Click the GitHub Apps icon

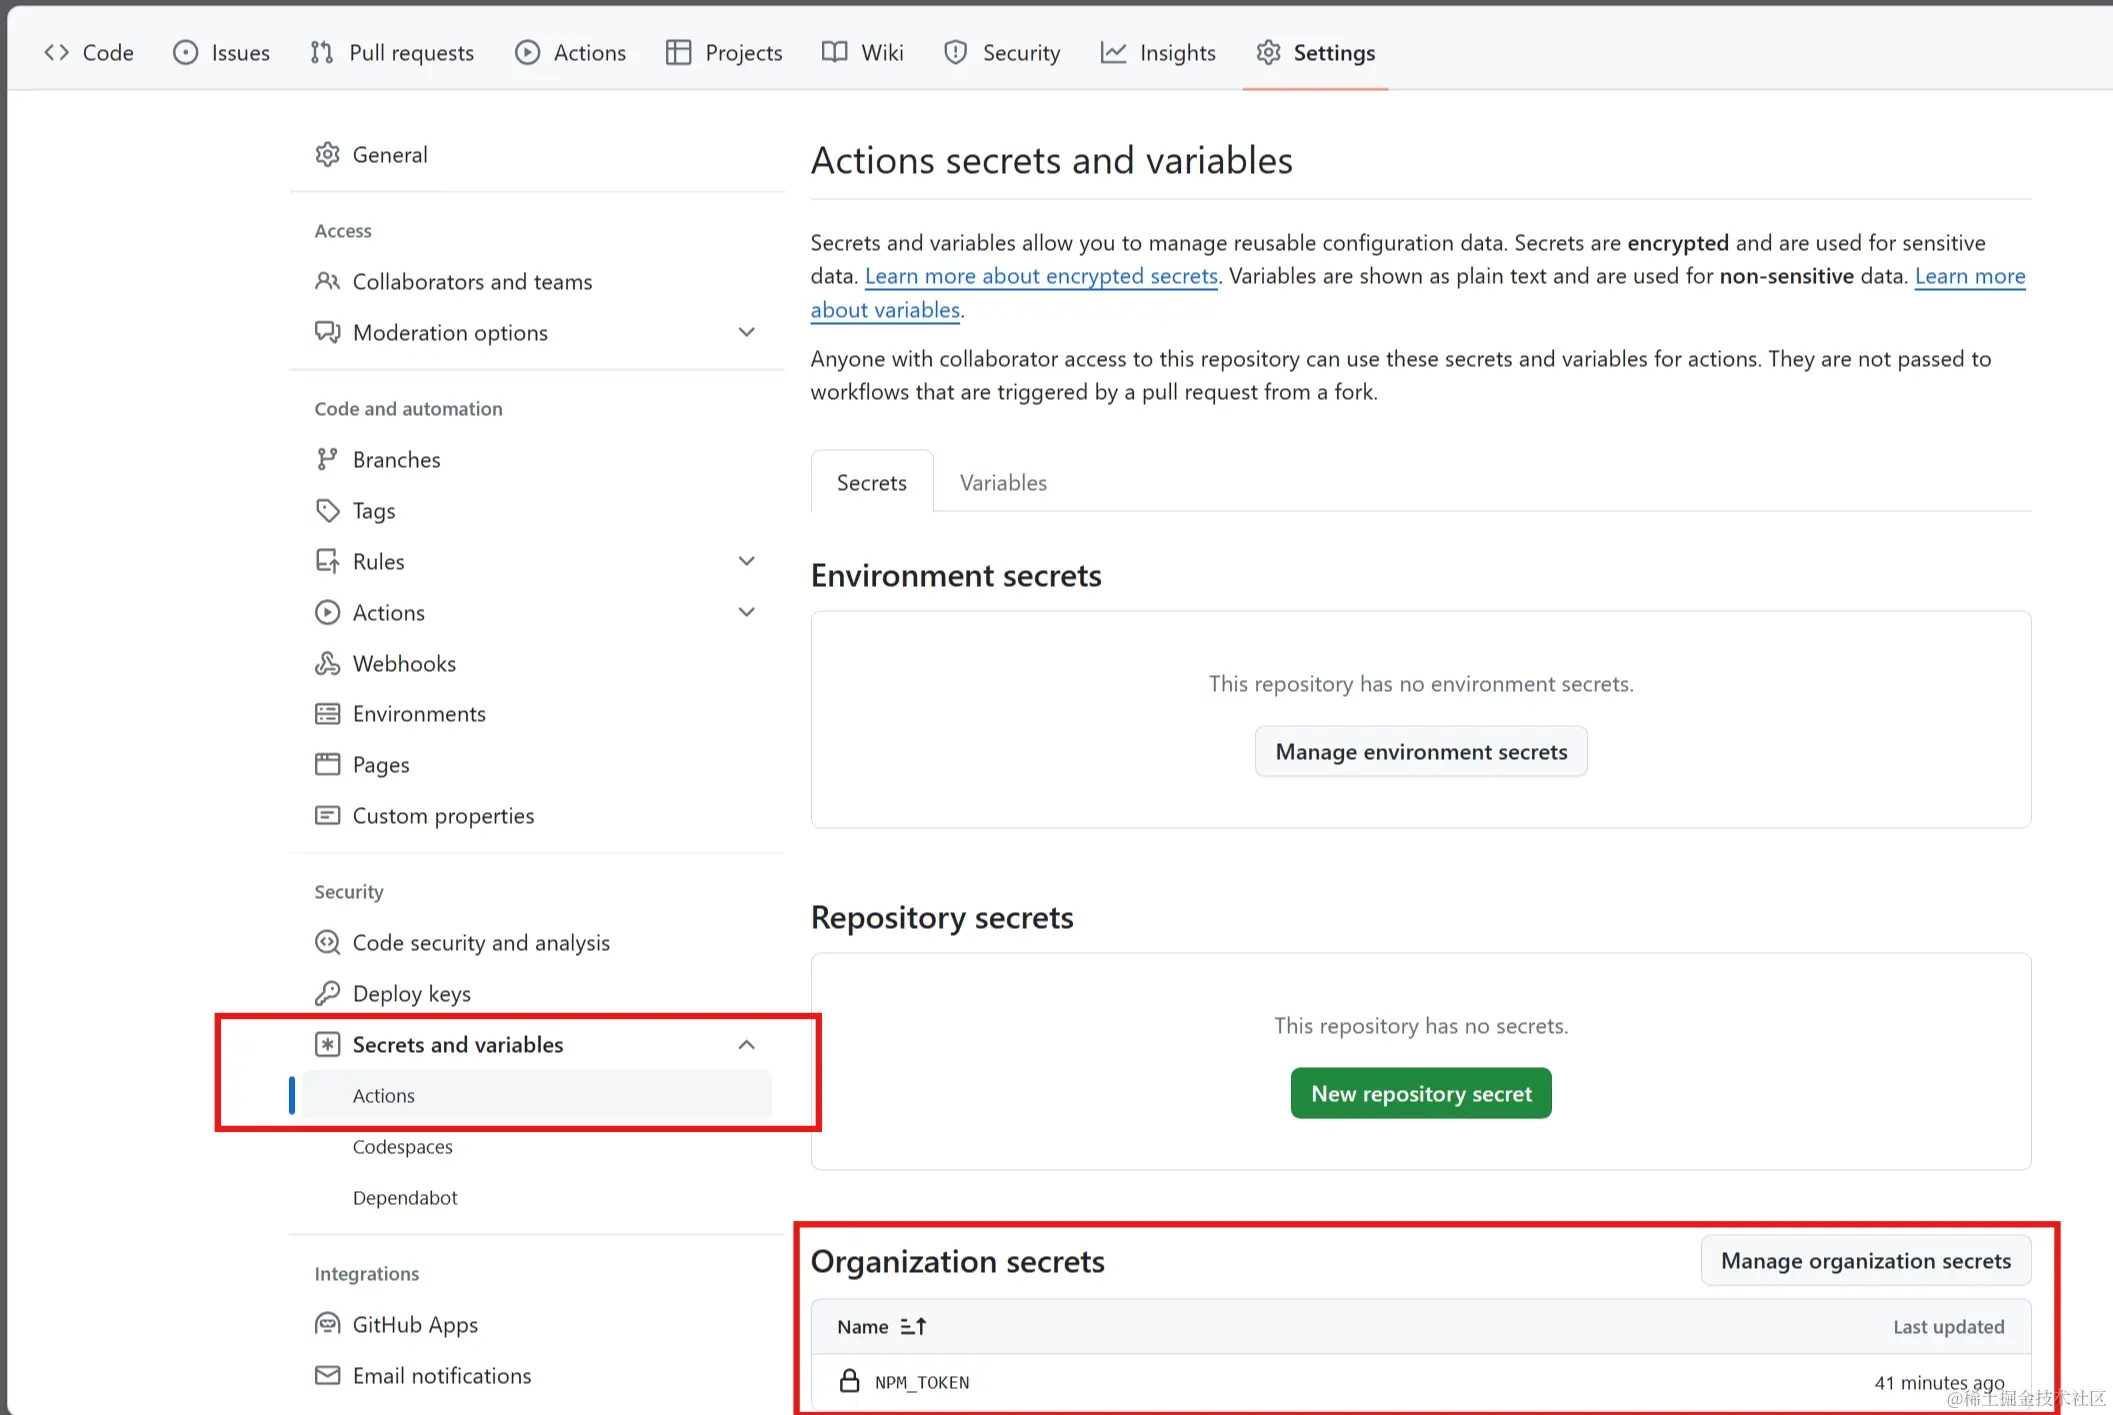(x=327, y=1324)
